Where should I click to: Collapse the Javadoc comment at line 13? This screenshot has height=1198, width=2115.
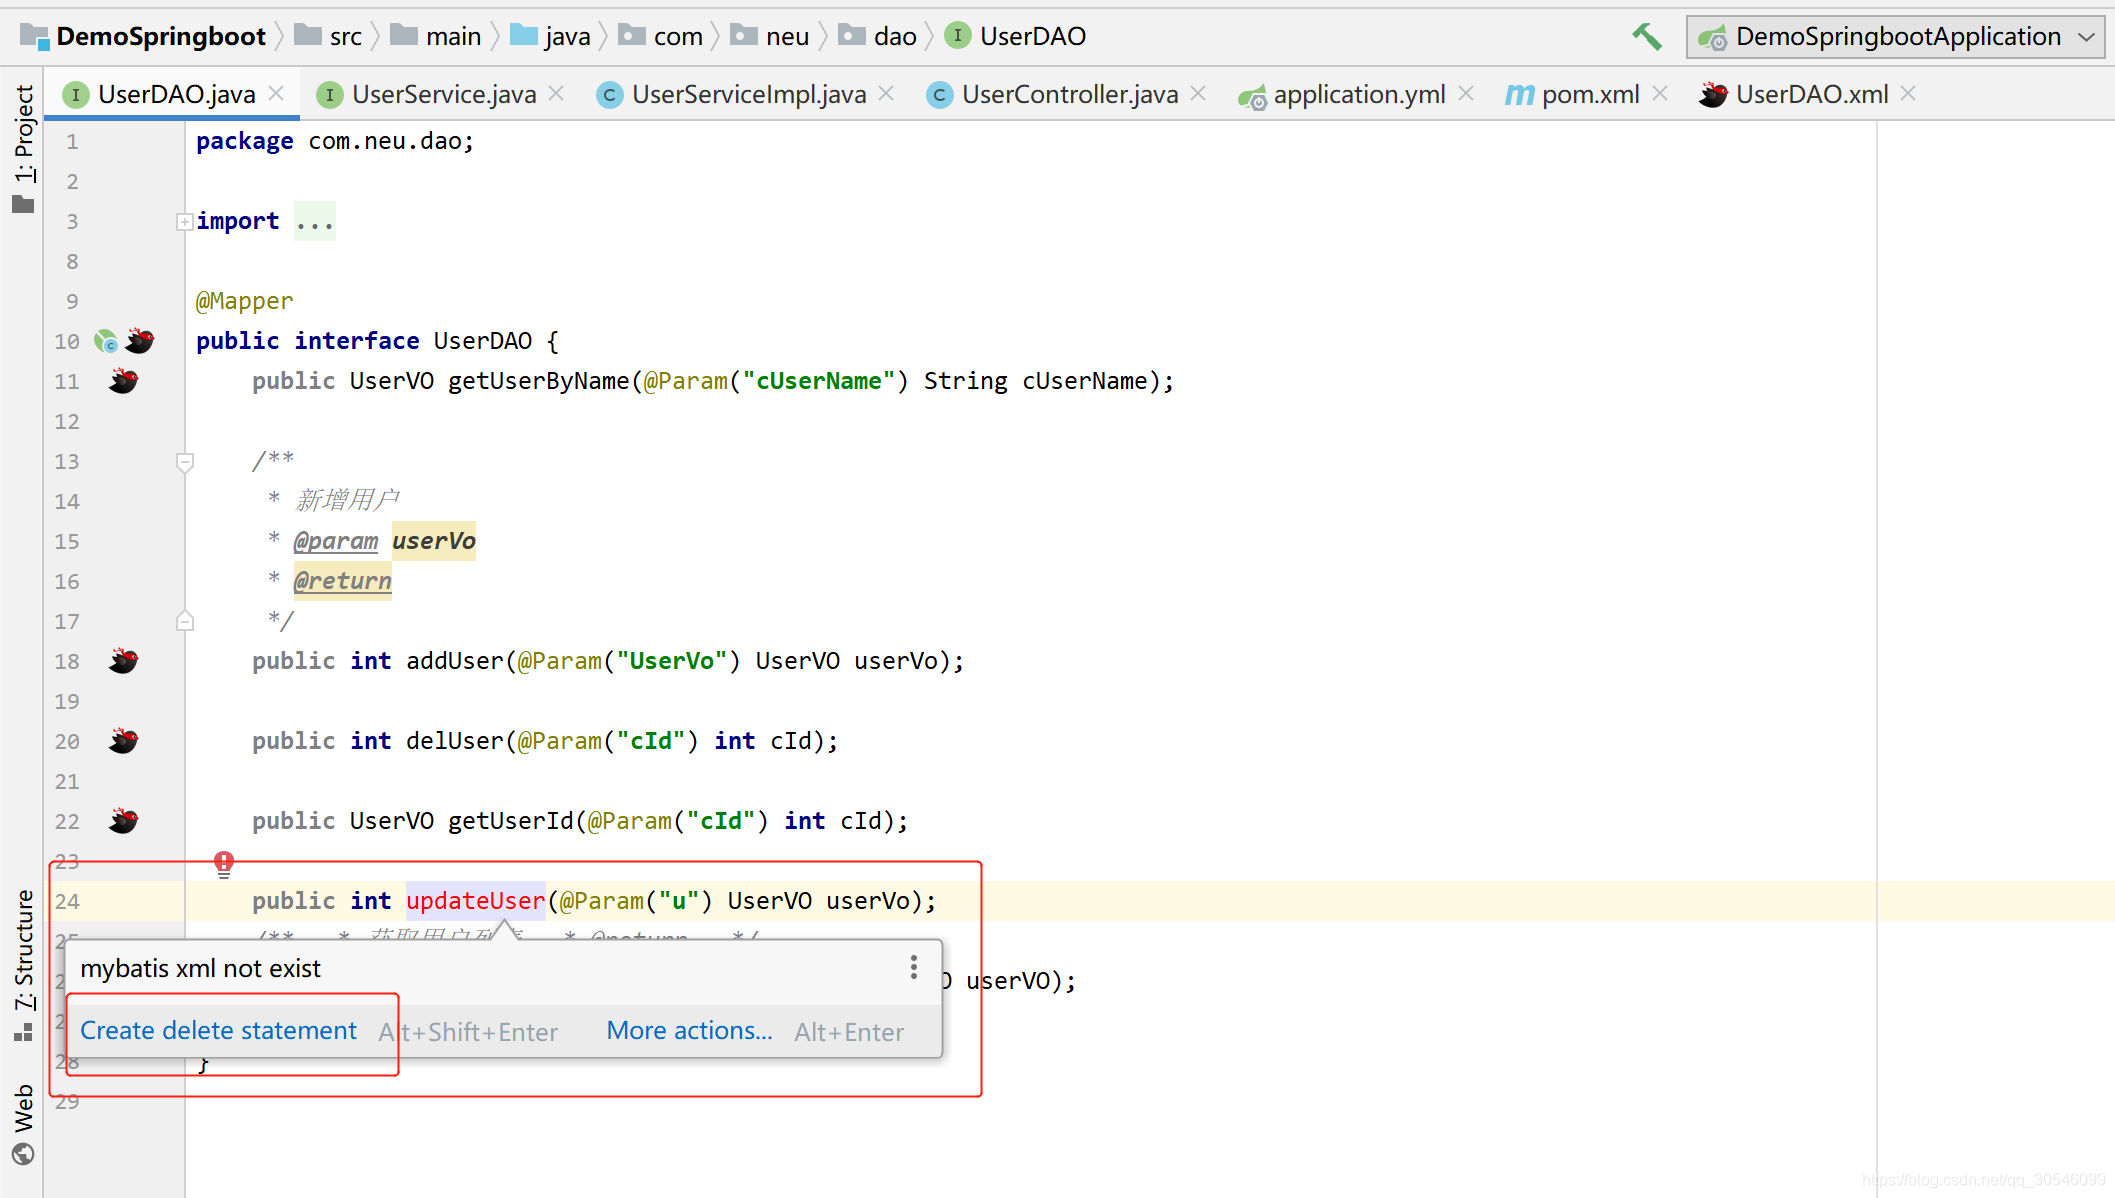pos(185,462)
